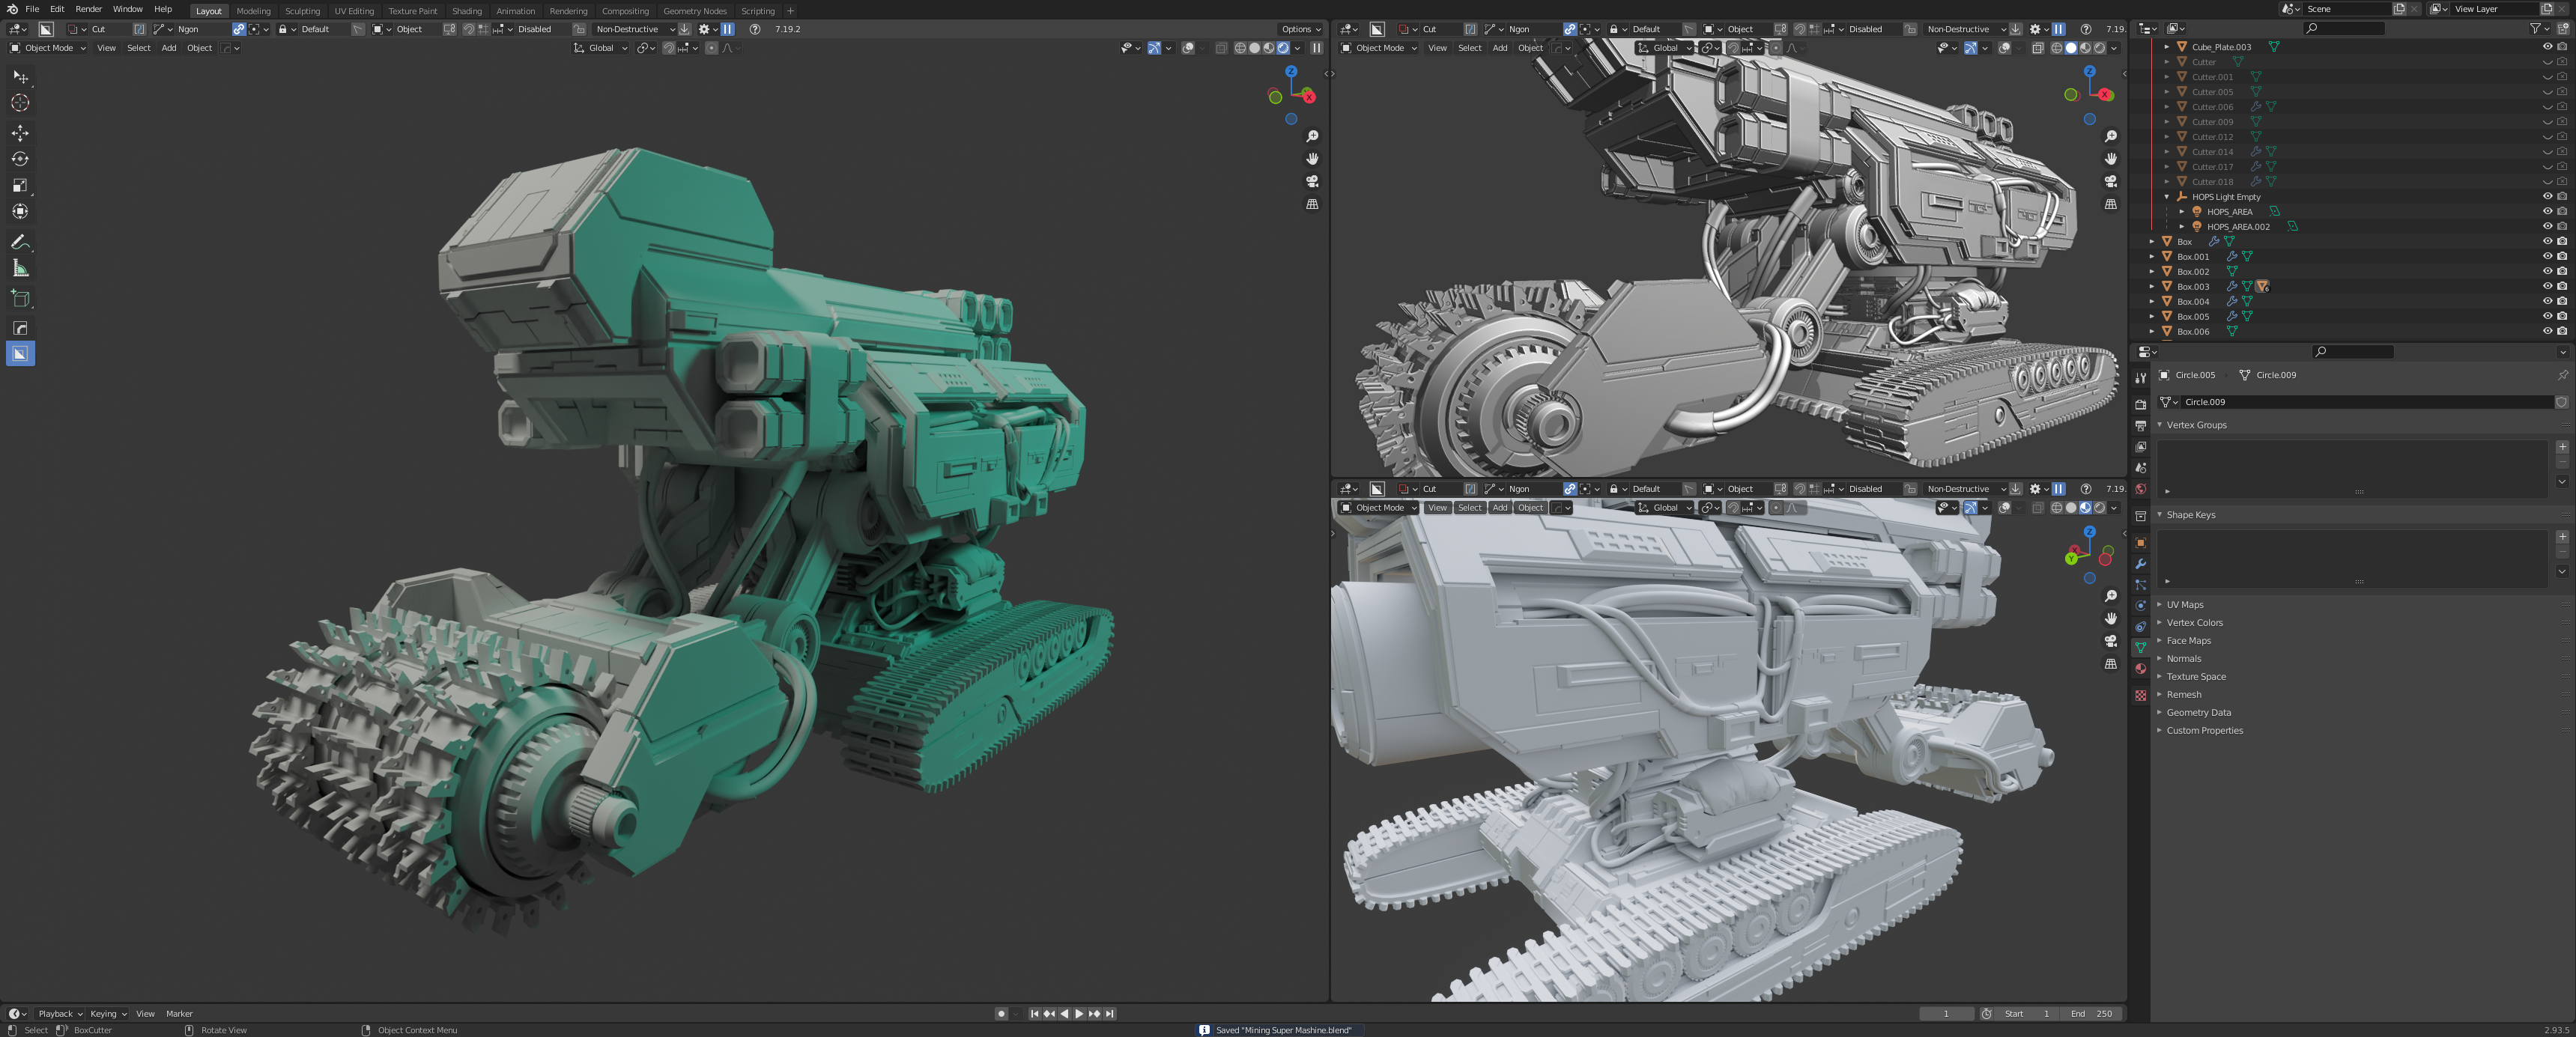Image resolution: width=2576 pixels, height=1037 pixels.
Task: Expand the Geometry Data panel
Action: coord(2198,713)
